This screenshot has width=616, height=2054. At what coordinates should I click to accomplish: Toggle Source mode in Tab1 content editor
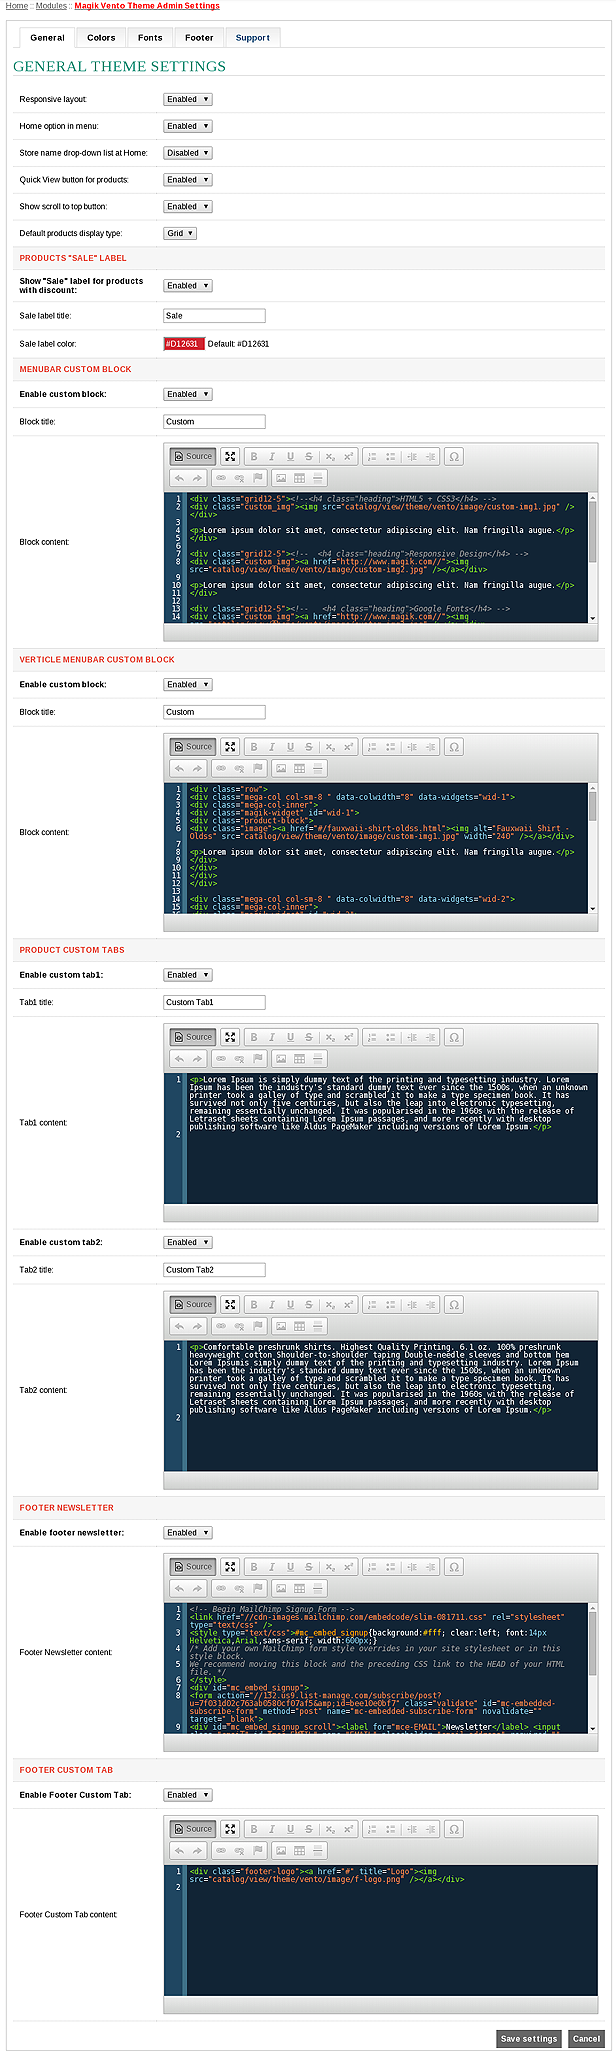[x=193, y=1037]
